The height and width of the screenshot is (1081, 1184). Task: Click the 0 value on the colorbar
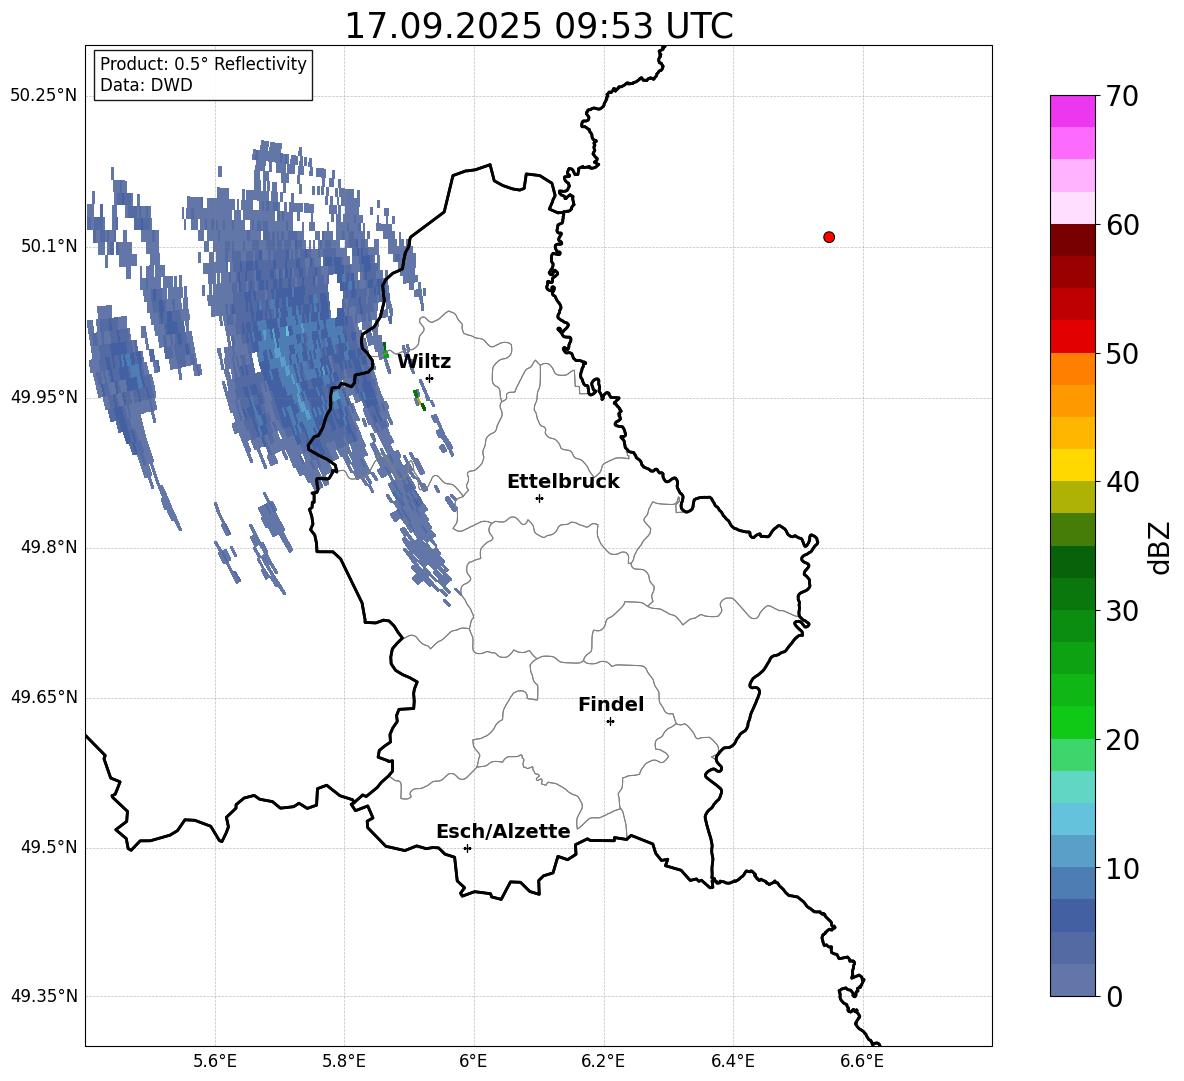click(1114, 997)
